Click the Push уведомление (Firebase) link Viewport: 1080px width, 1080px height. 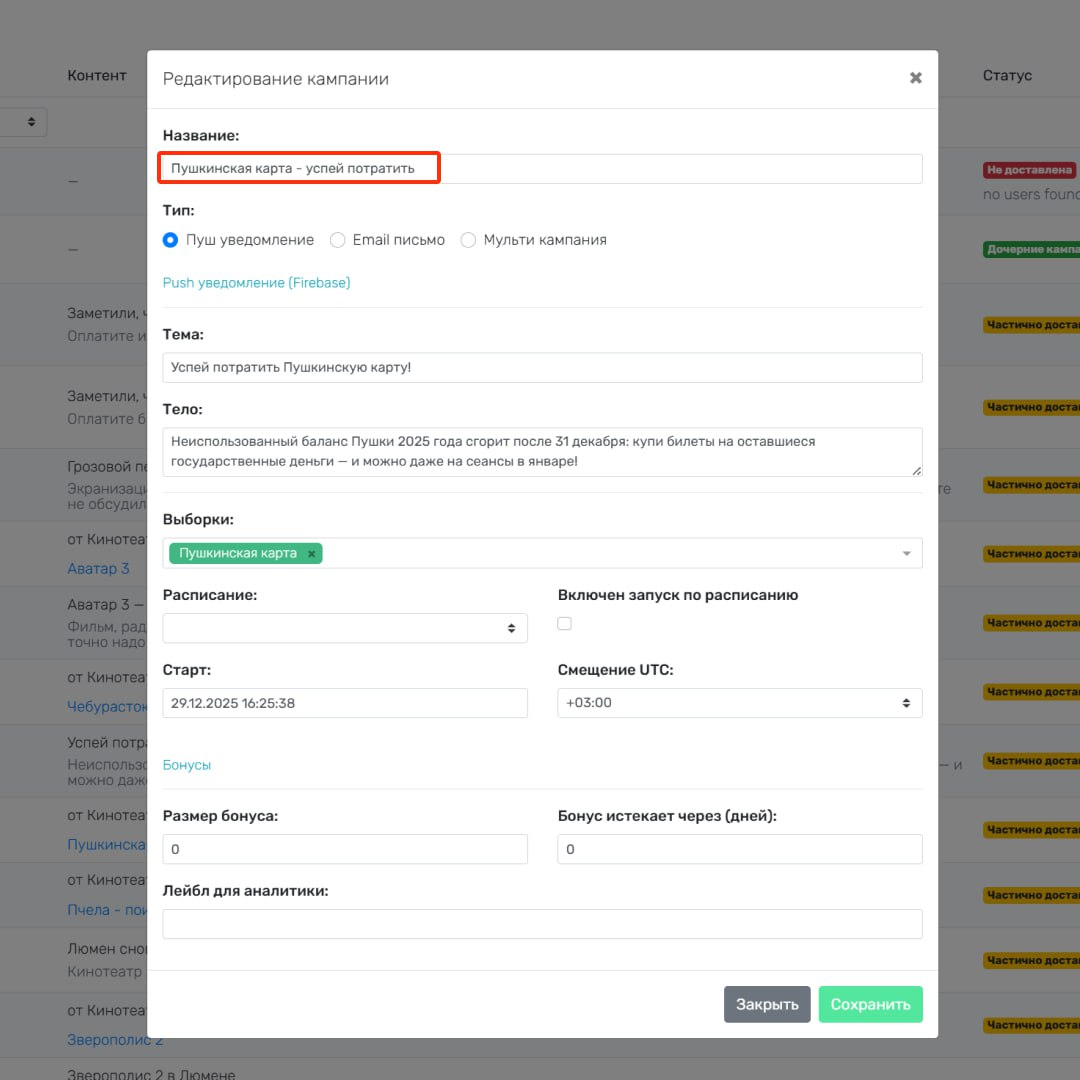(x=256, y=282)
